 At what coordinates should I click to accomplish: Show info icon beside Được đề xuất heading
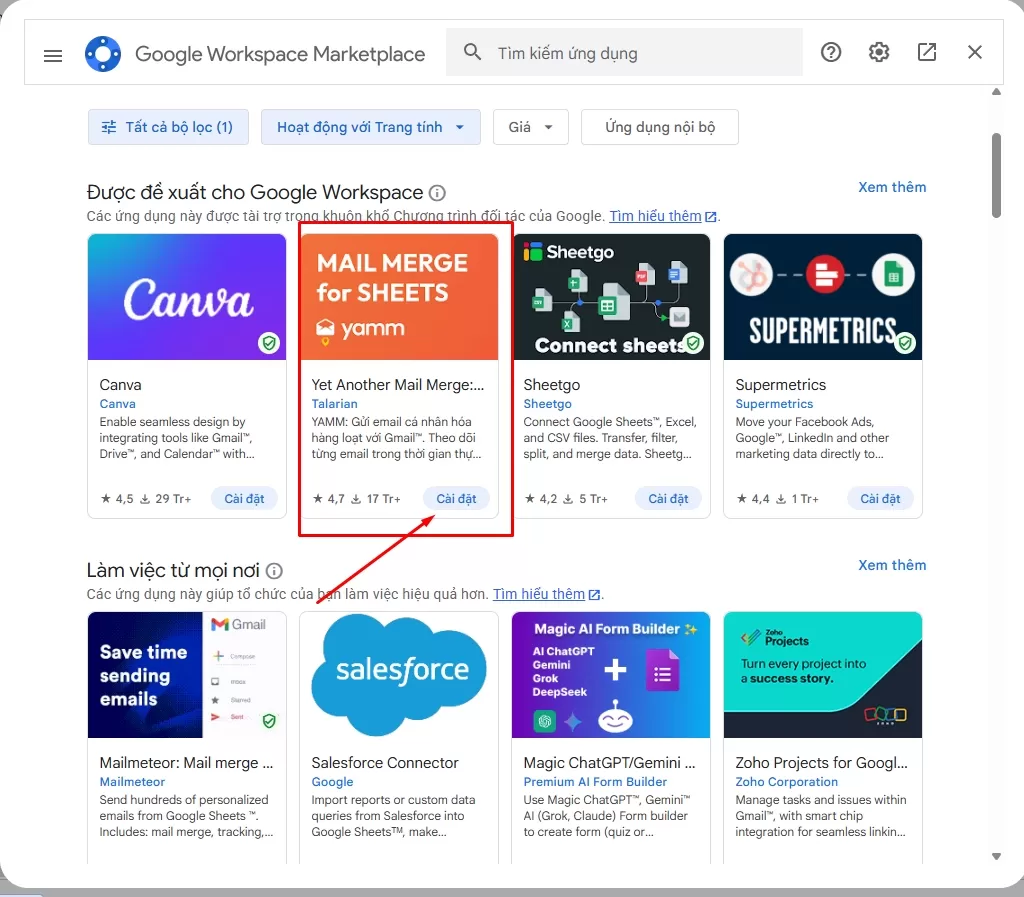point(437,193)
